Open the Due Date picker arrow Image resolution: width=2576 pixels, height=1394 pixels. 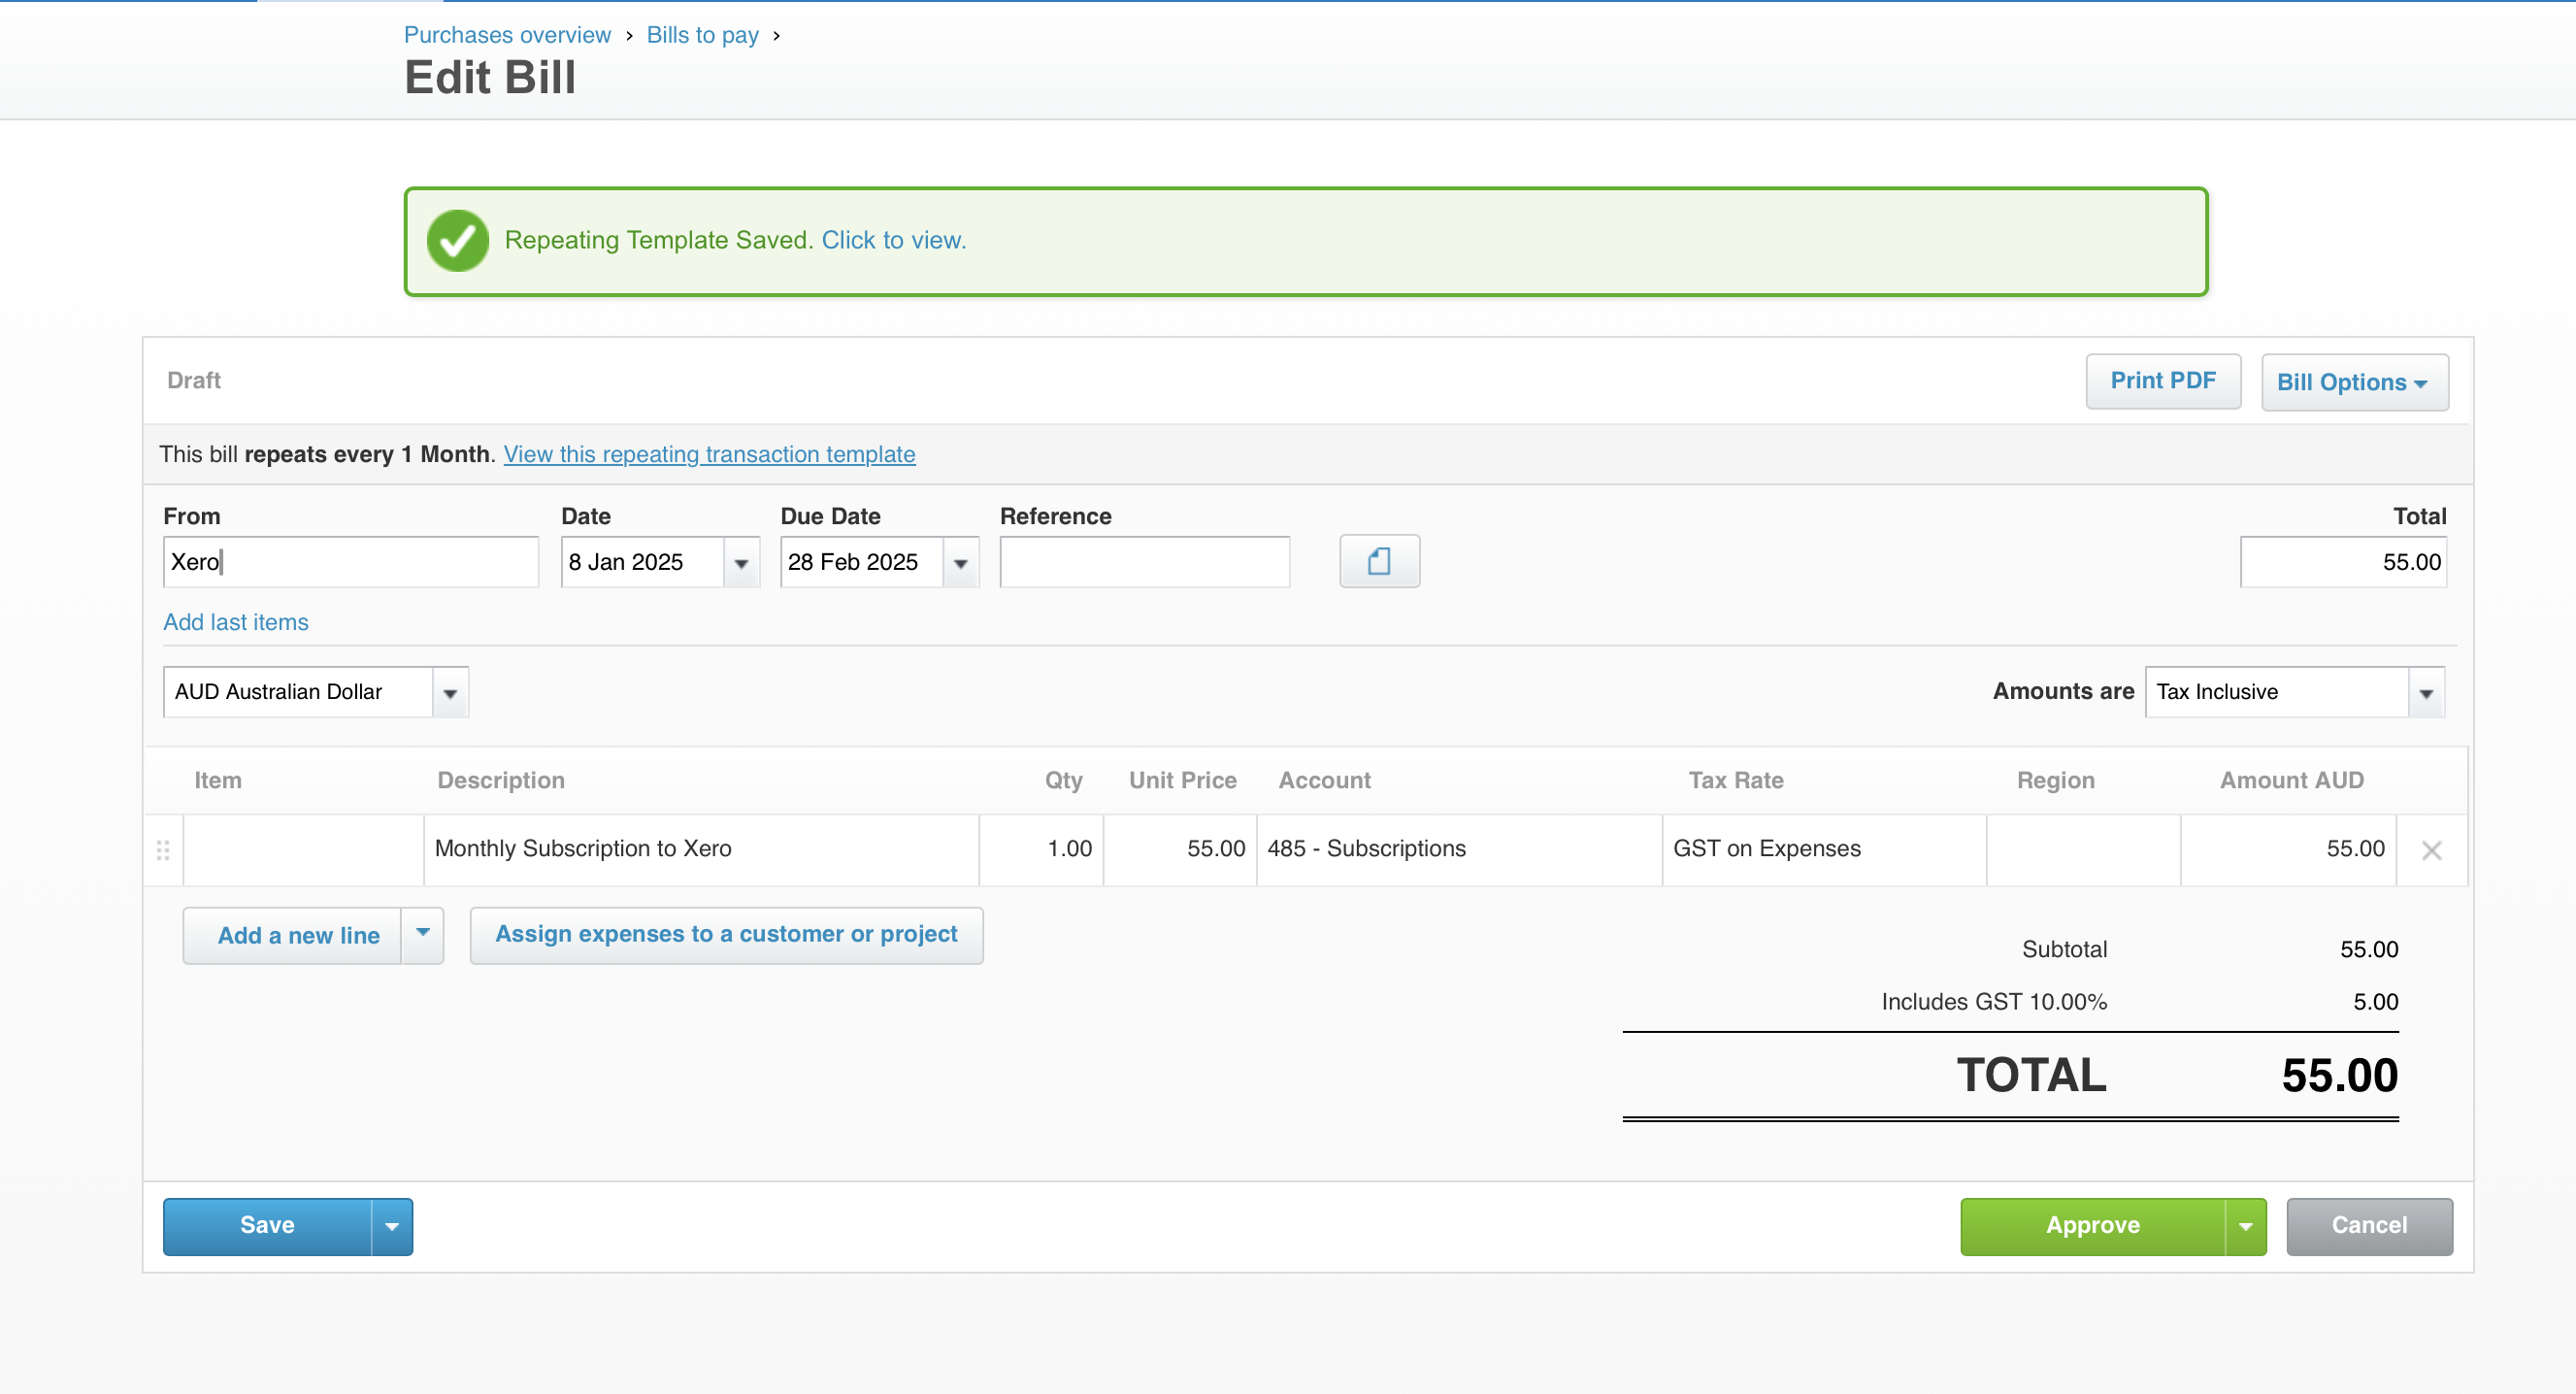point(960,563)
